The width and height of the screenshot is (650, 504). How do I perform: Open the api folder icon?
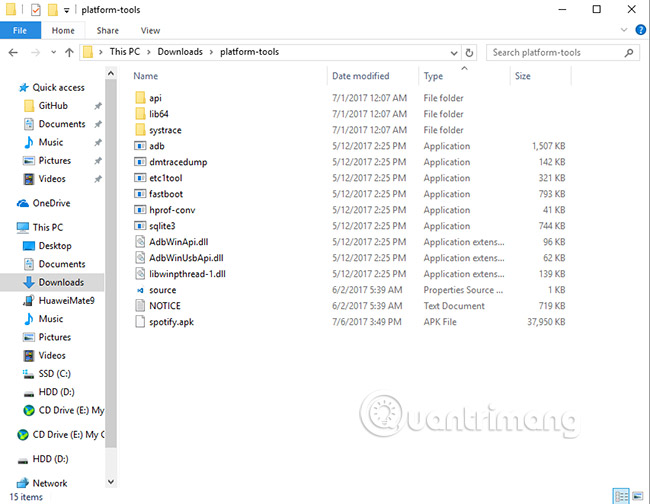(140, 98)
